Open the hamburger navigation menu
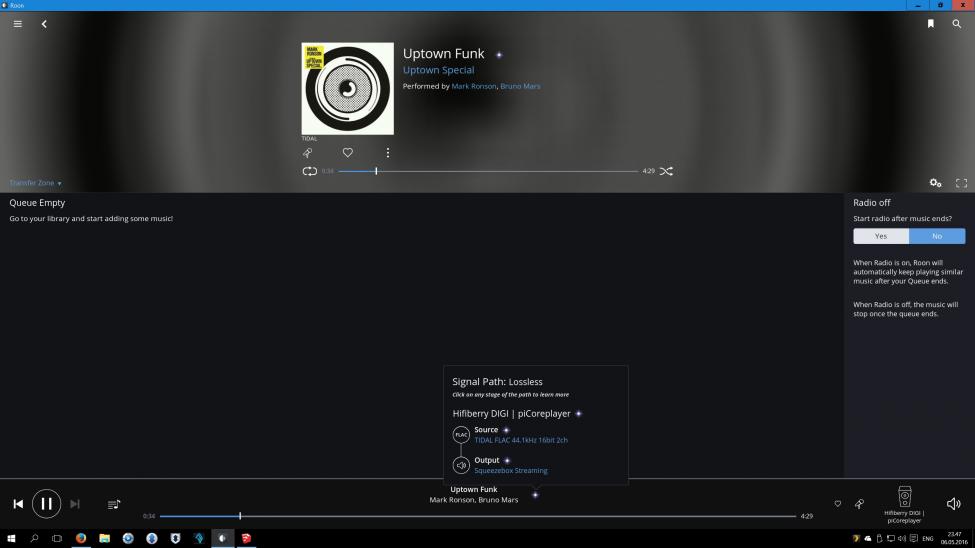Screen dimensions: 975x548 [17, 24]
